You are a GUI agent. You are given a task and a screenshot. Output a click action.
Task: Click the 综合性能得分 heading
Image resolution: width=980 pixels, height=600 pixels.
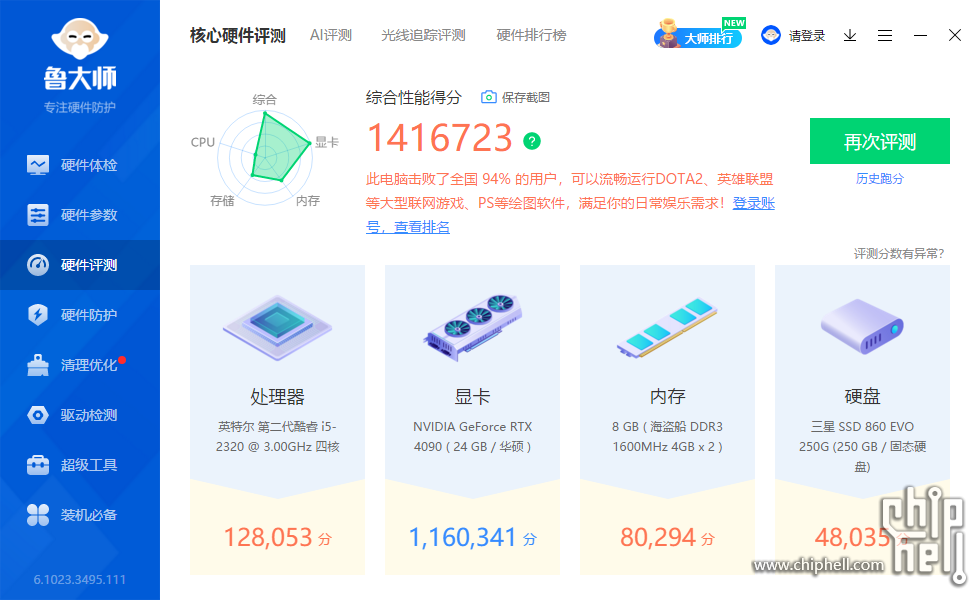pos(413,98)
